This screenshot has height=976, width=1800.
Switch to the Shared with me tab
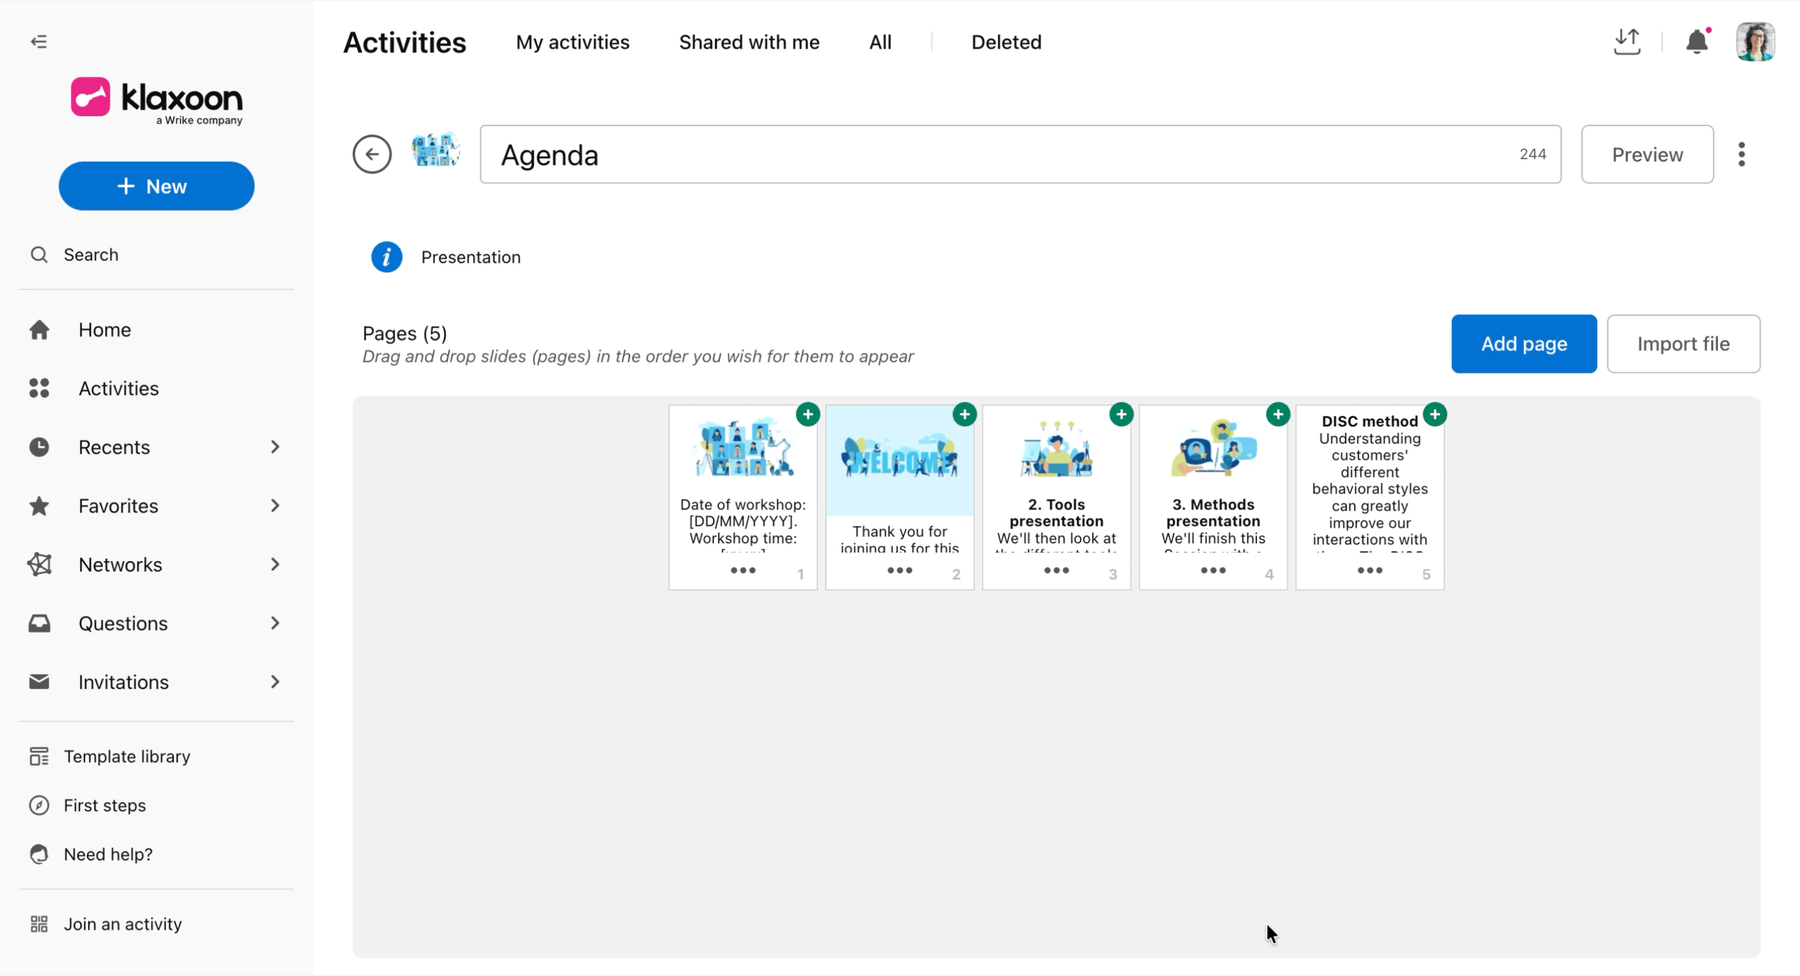pos(749,42)
